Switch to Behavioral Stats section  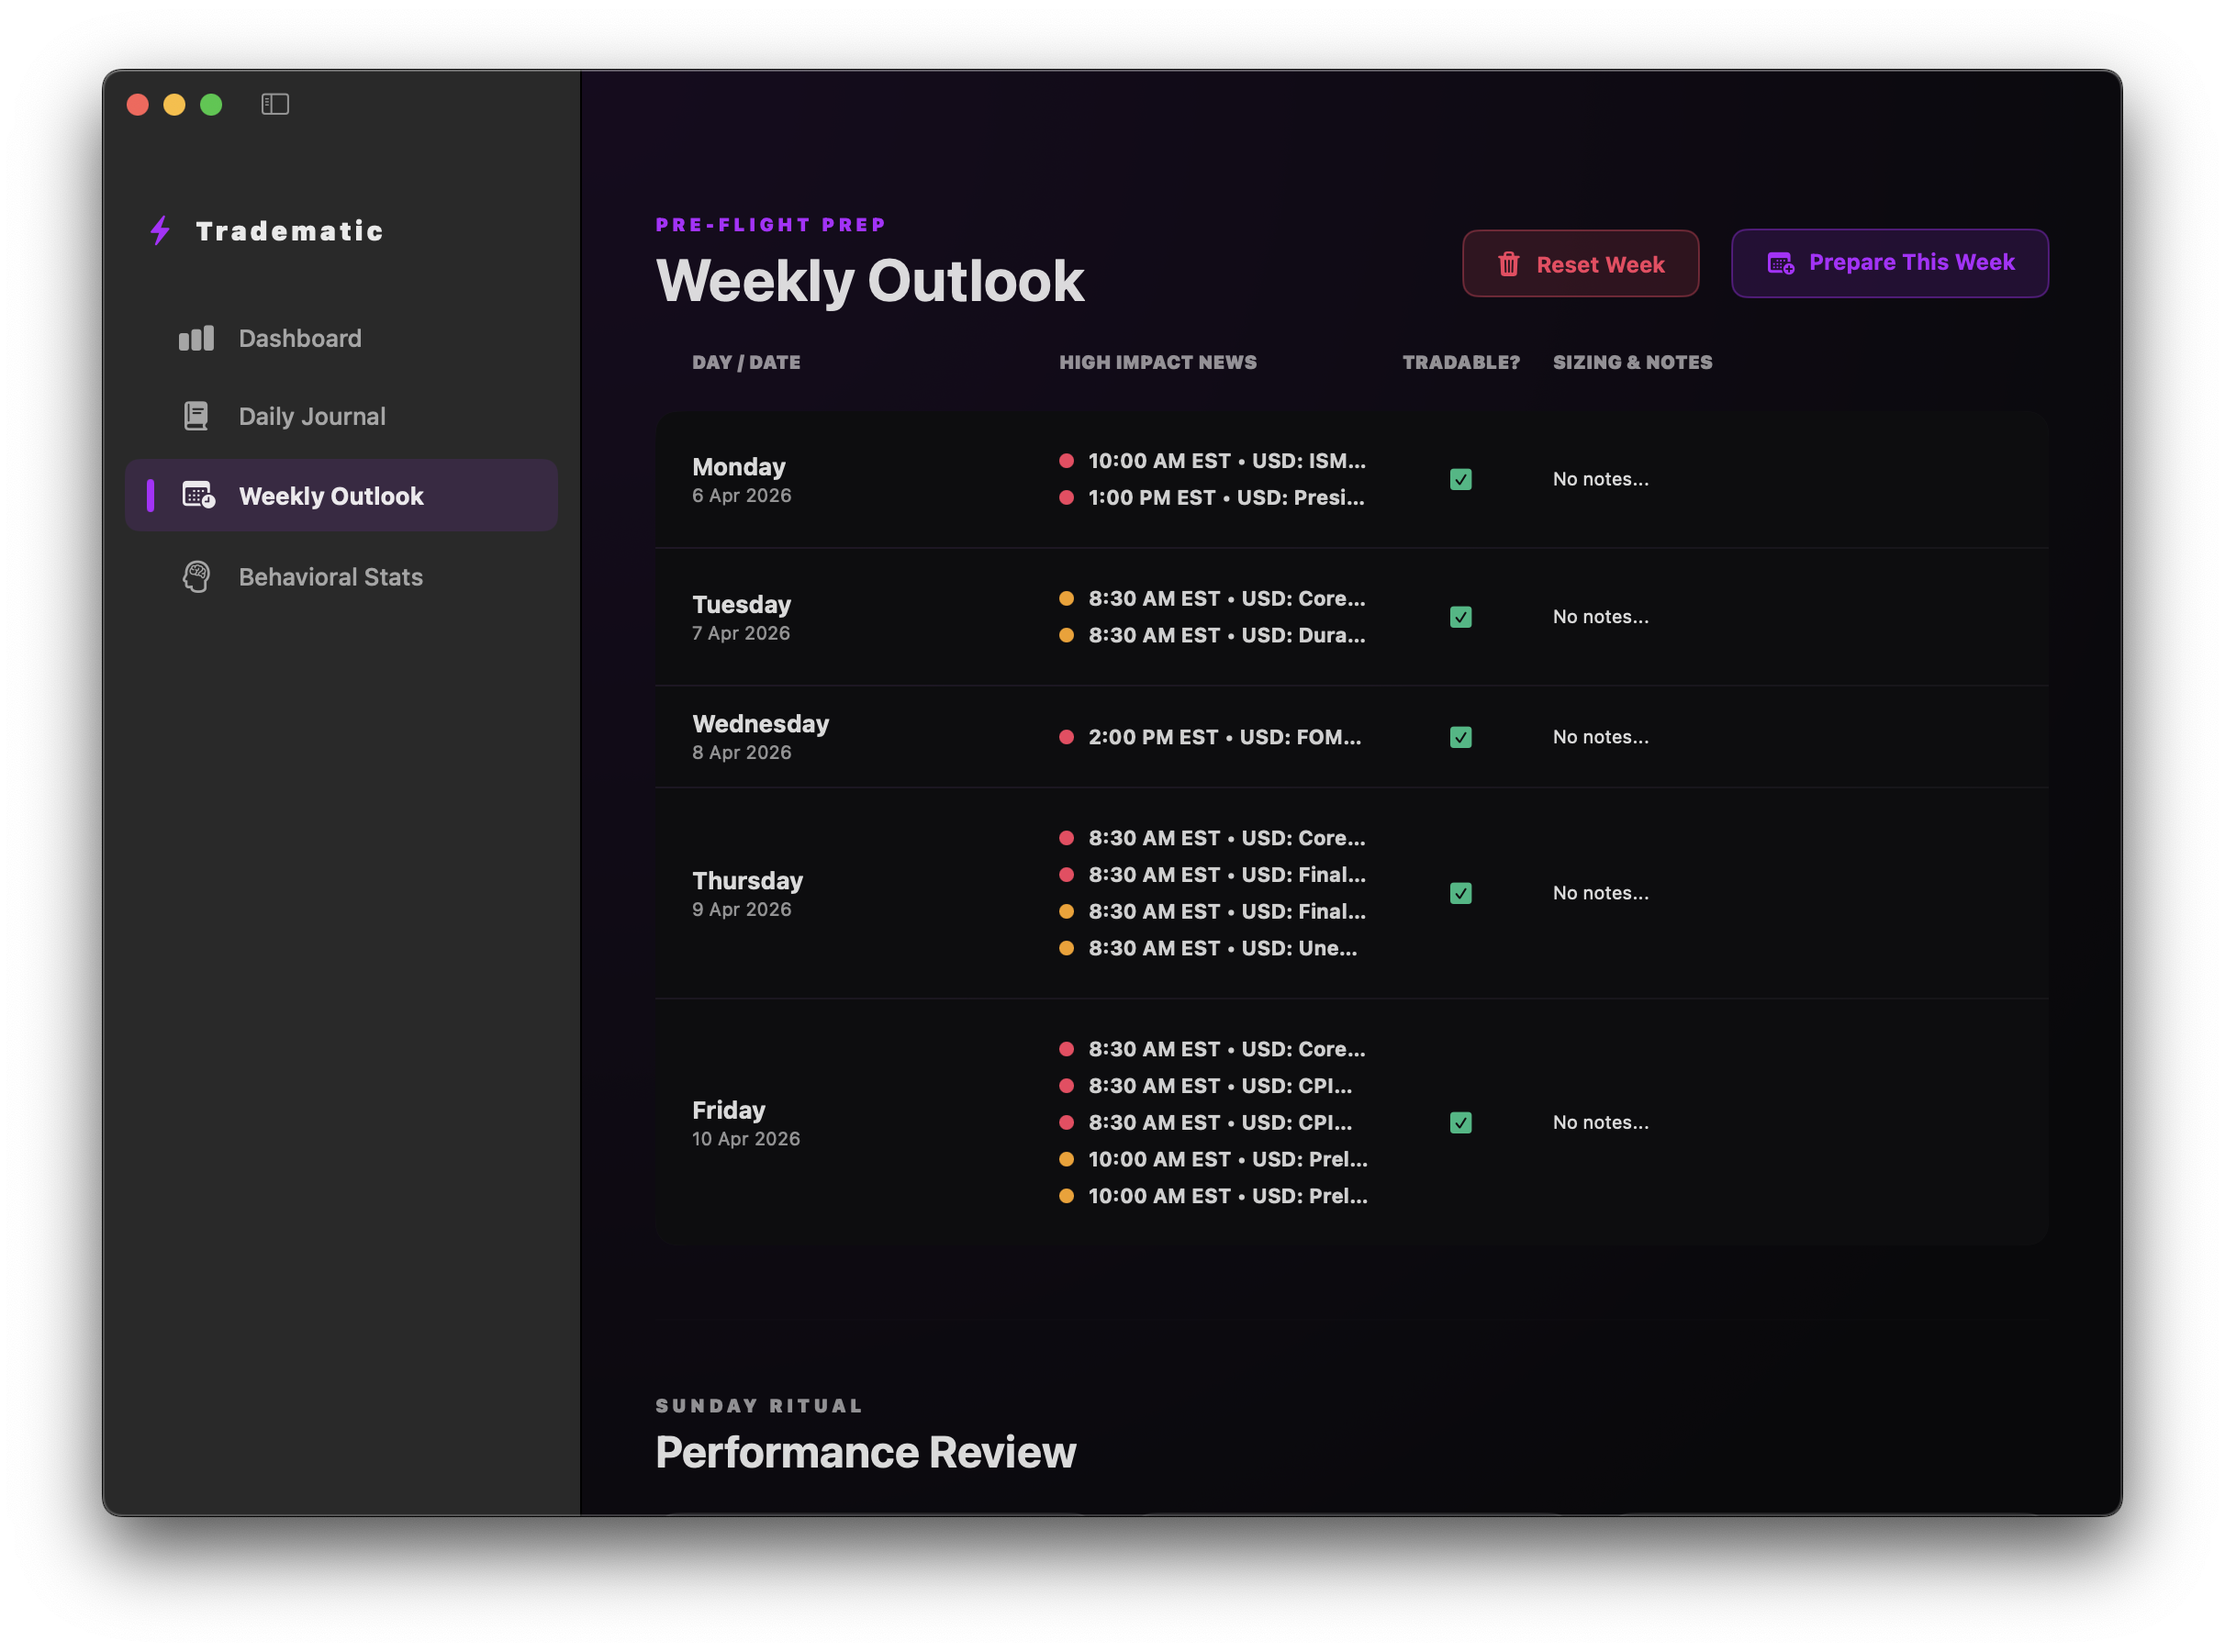(330, 577)
